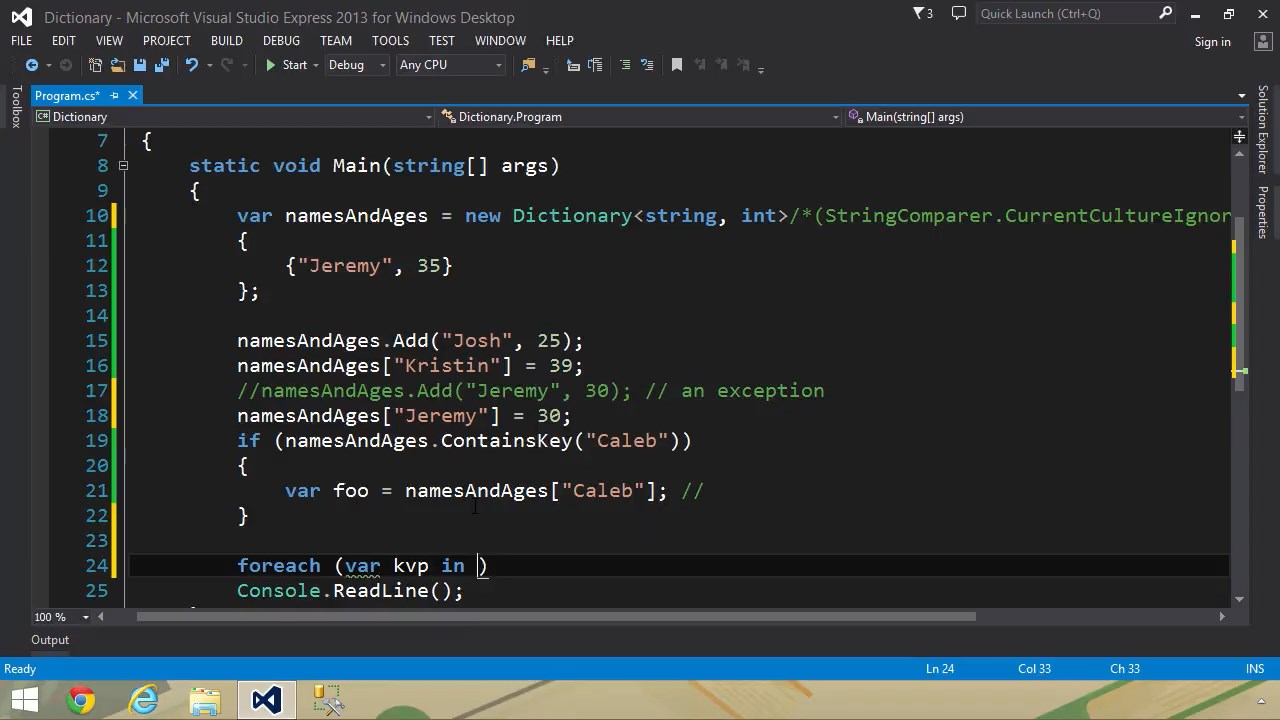Open the active documents list dropdown arrow

[1241, 96]
